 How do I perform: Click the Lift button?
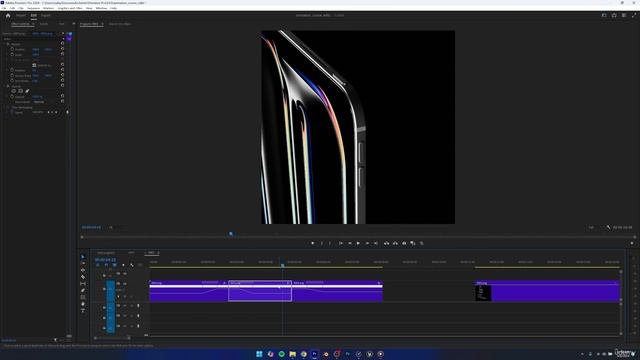click(x=387, y=243)
